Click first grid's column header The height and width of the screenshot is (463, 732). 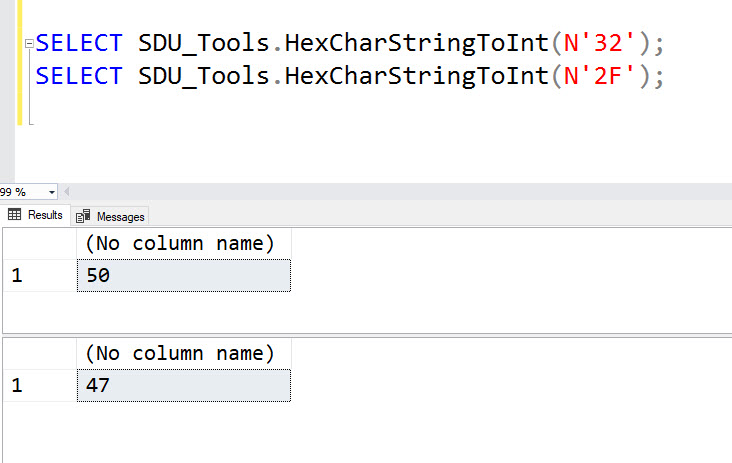[184, 244]
